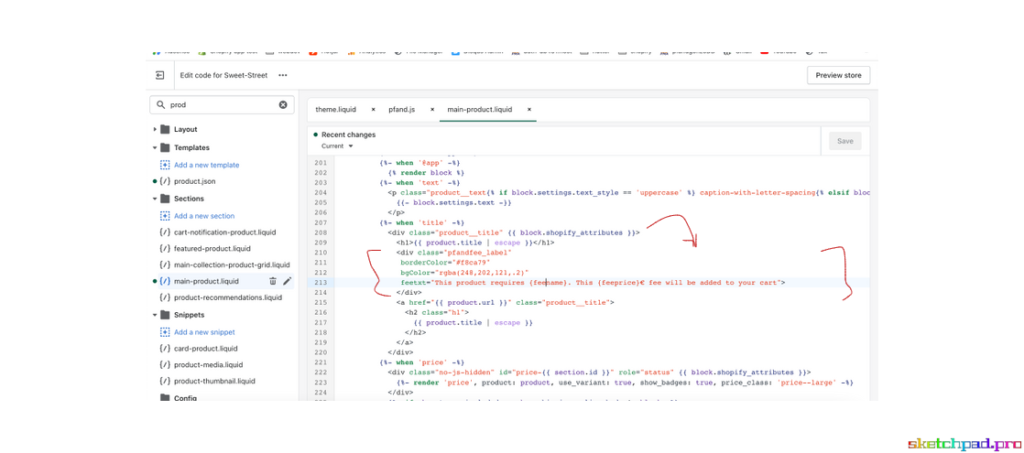Select main-product.liquid in the sidebar

coord(206,281)
